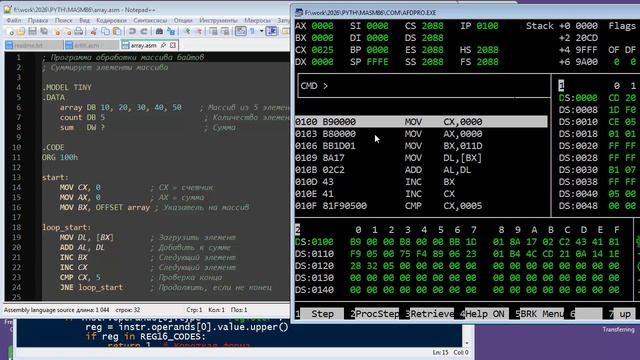Click the Notepad++ title bar app icon
Image resolution: width=640 pixels, height=360 pixels.
coord(8,9)
